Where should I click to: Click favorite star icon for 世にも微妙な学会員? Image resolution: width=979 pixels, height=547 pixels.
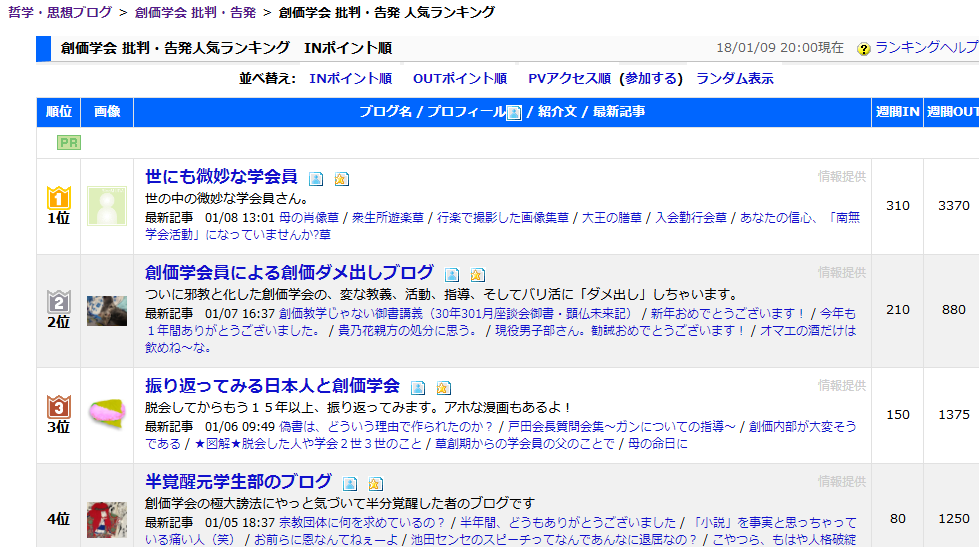coord(341,179)
